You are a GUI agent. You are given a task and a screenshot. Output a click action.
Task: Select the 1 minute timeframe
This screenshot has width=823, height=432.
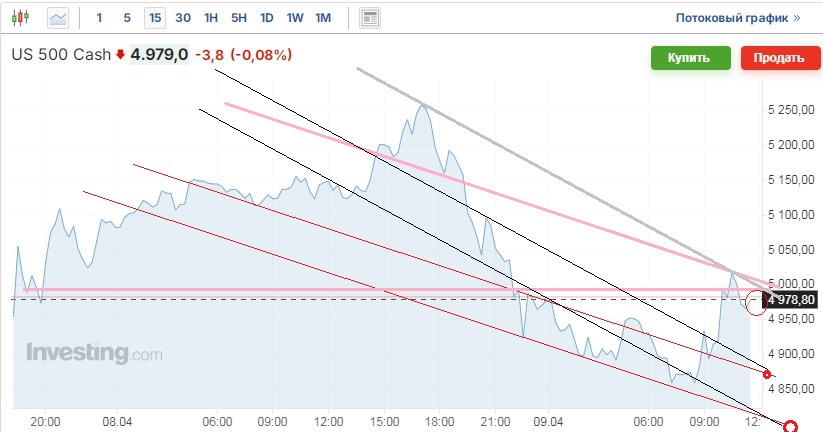(98, 18)
